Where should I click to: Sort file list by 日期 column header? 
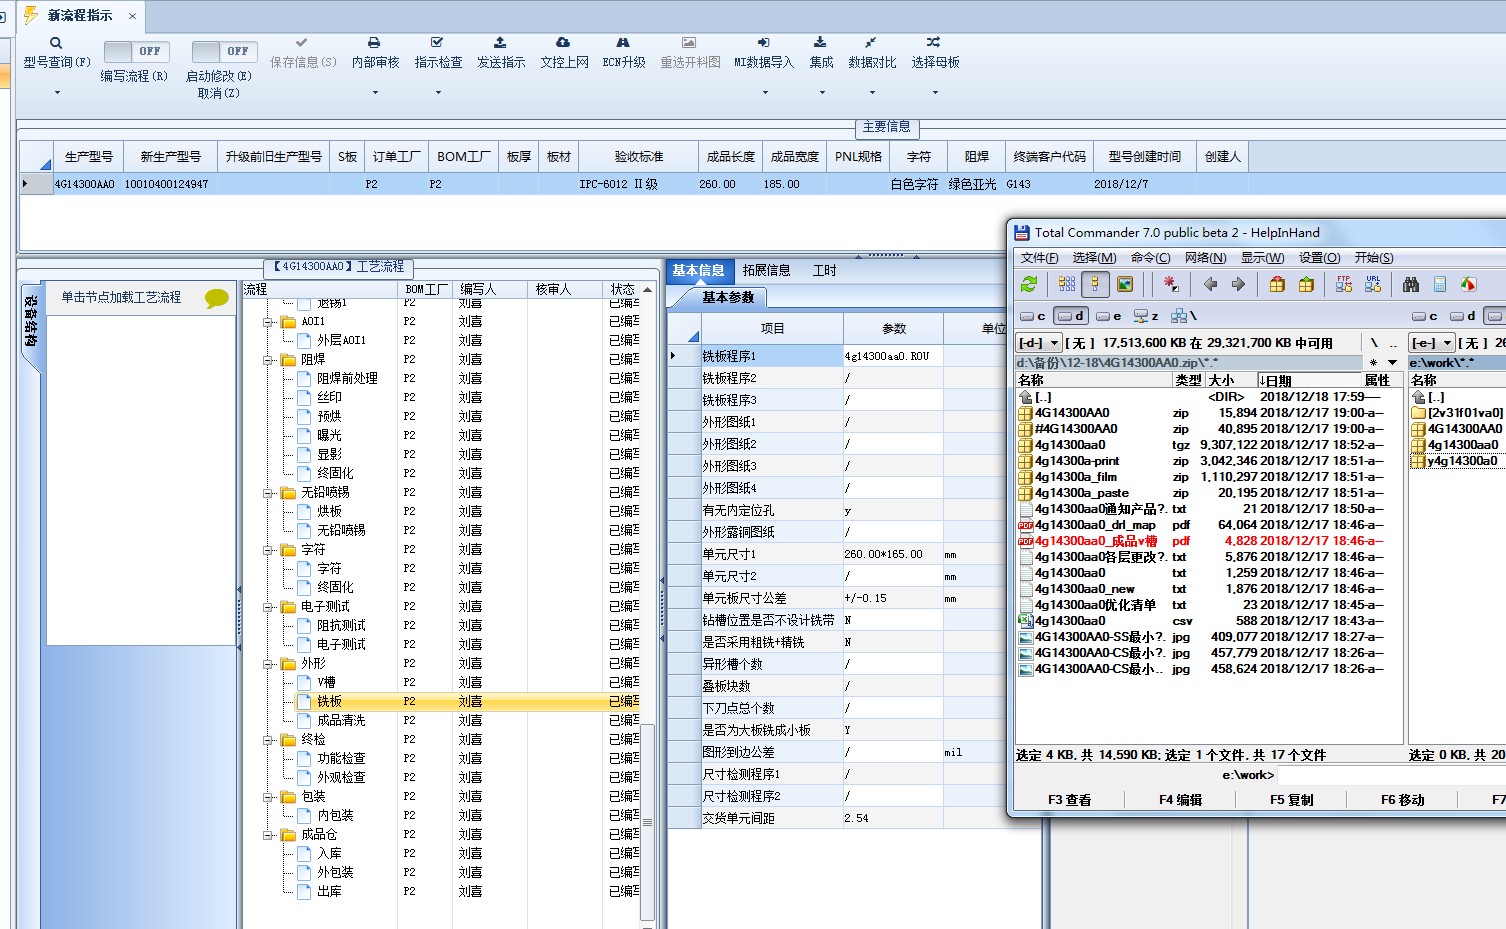[1311, 380]
